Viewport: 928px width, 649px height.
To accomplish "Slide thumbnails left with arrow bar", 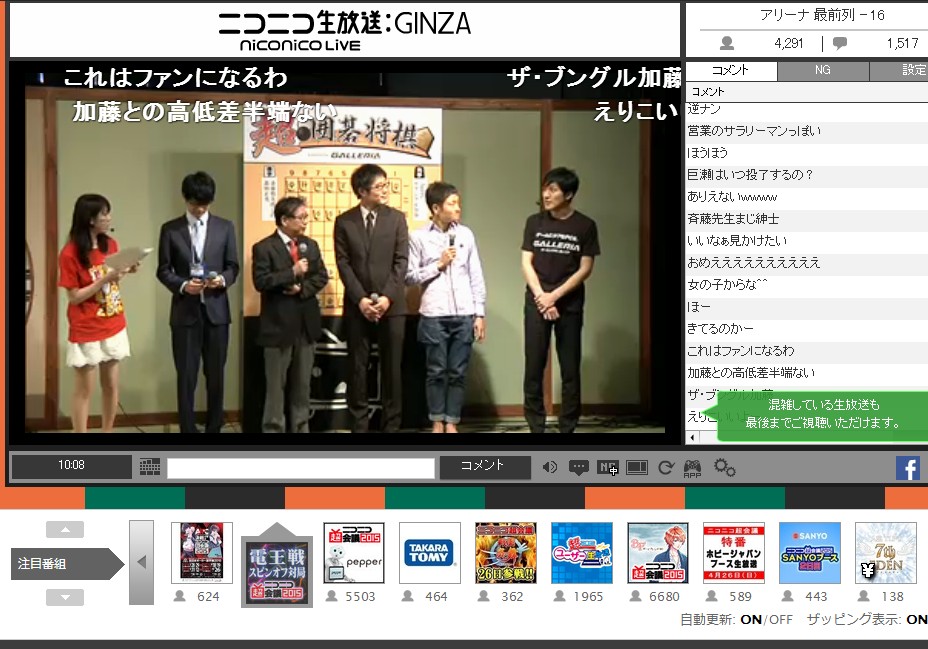I will (x=141, y=562).
